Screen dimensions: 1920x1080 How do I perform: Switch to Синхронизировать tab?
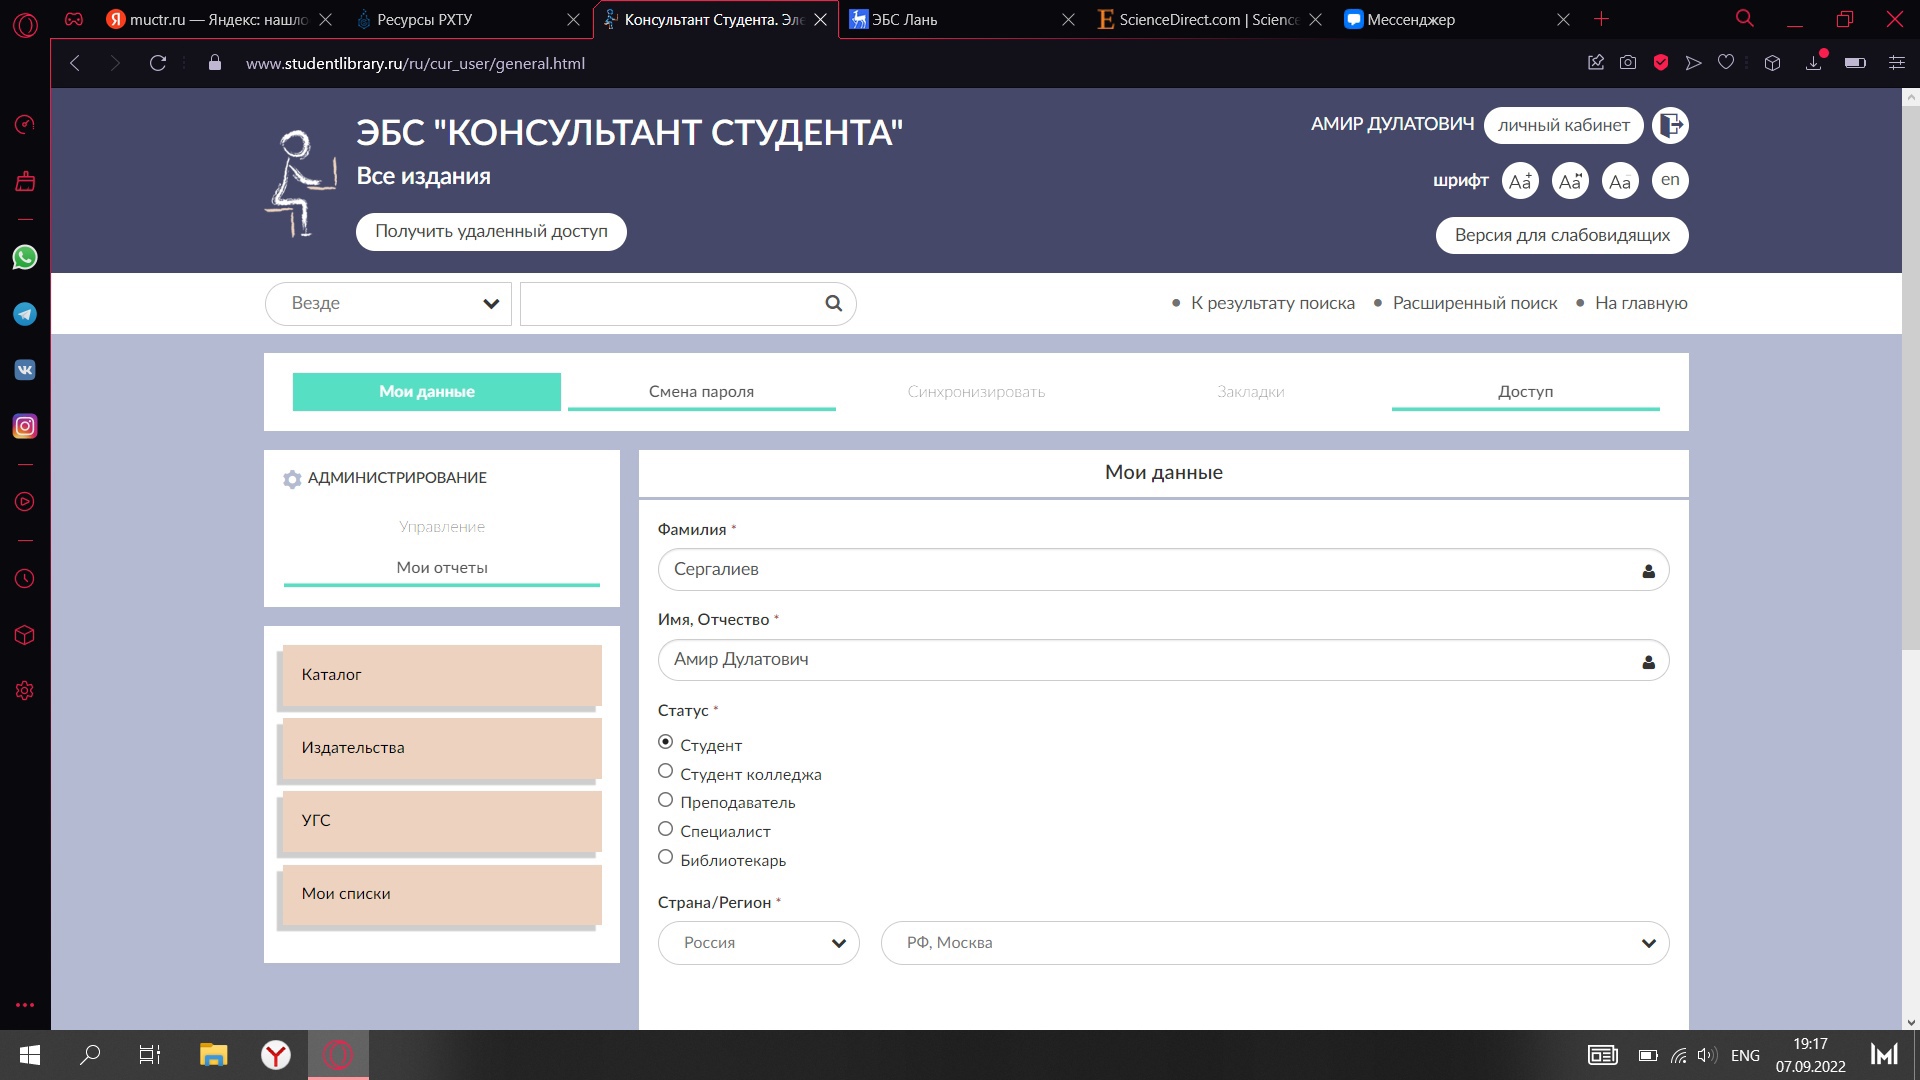pos(976,392)
